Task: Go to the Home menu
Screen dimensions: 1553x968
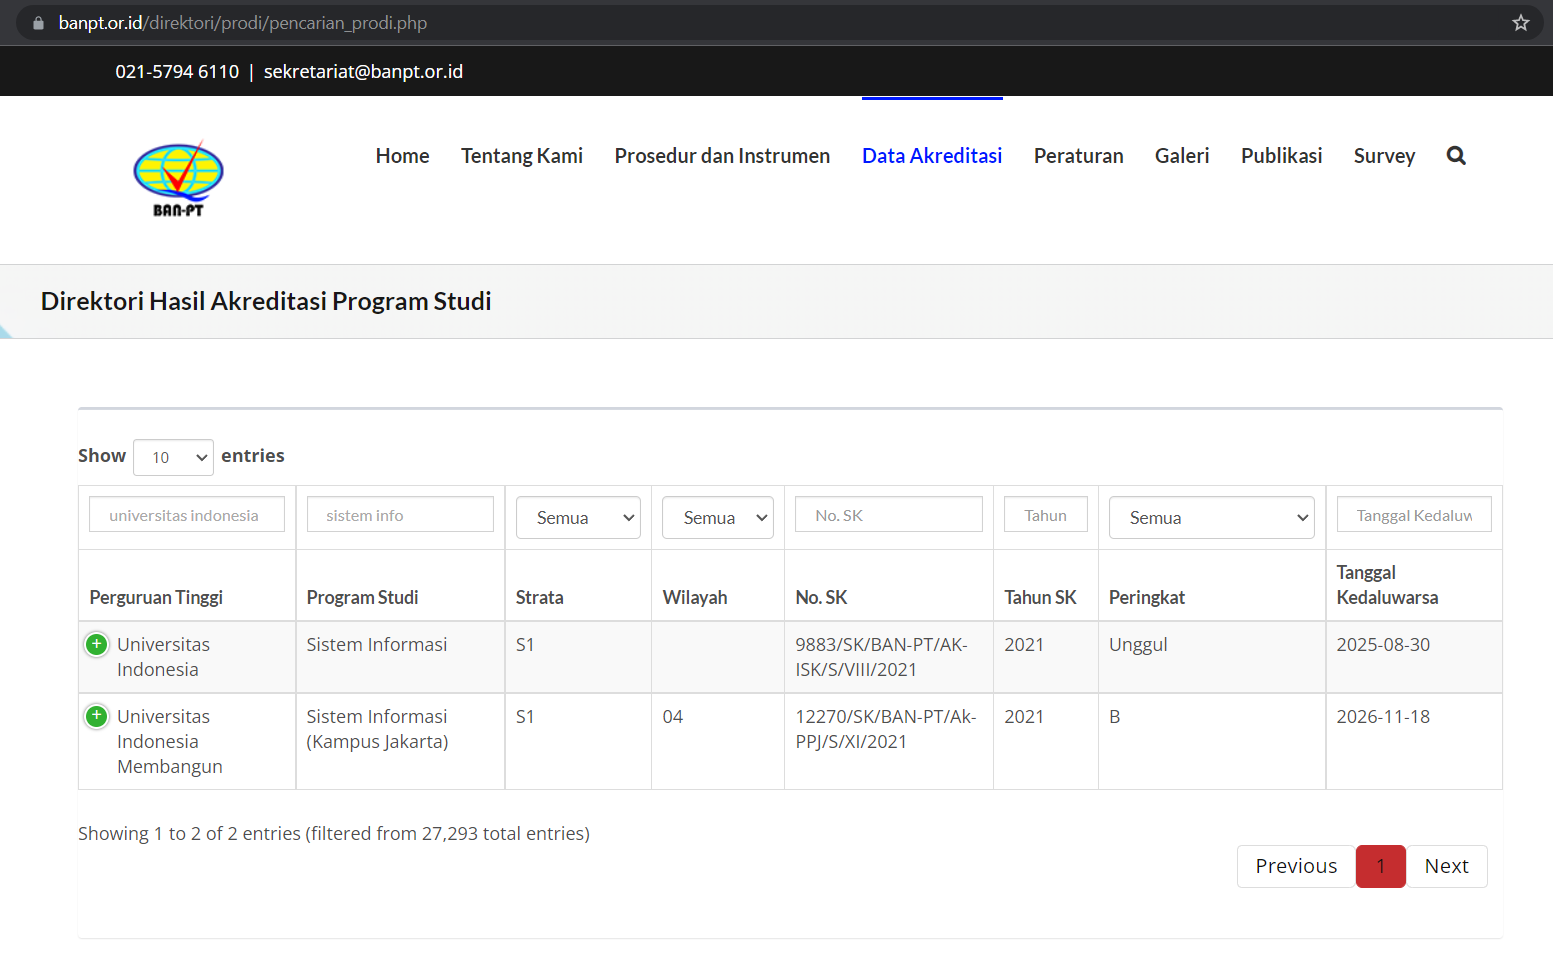Action: point(402,156)
